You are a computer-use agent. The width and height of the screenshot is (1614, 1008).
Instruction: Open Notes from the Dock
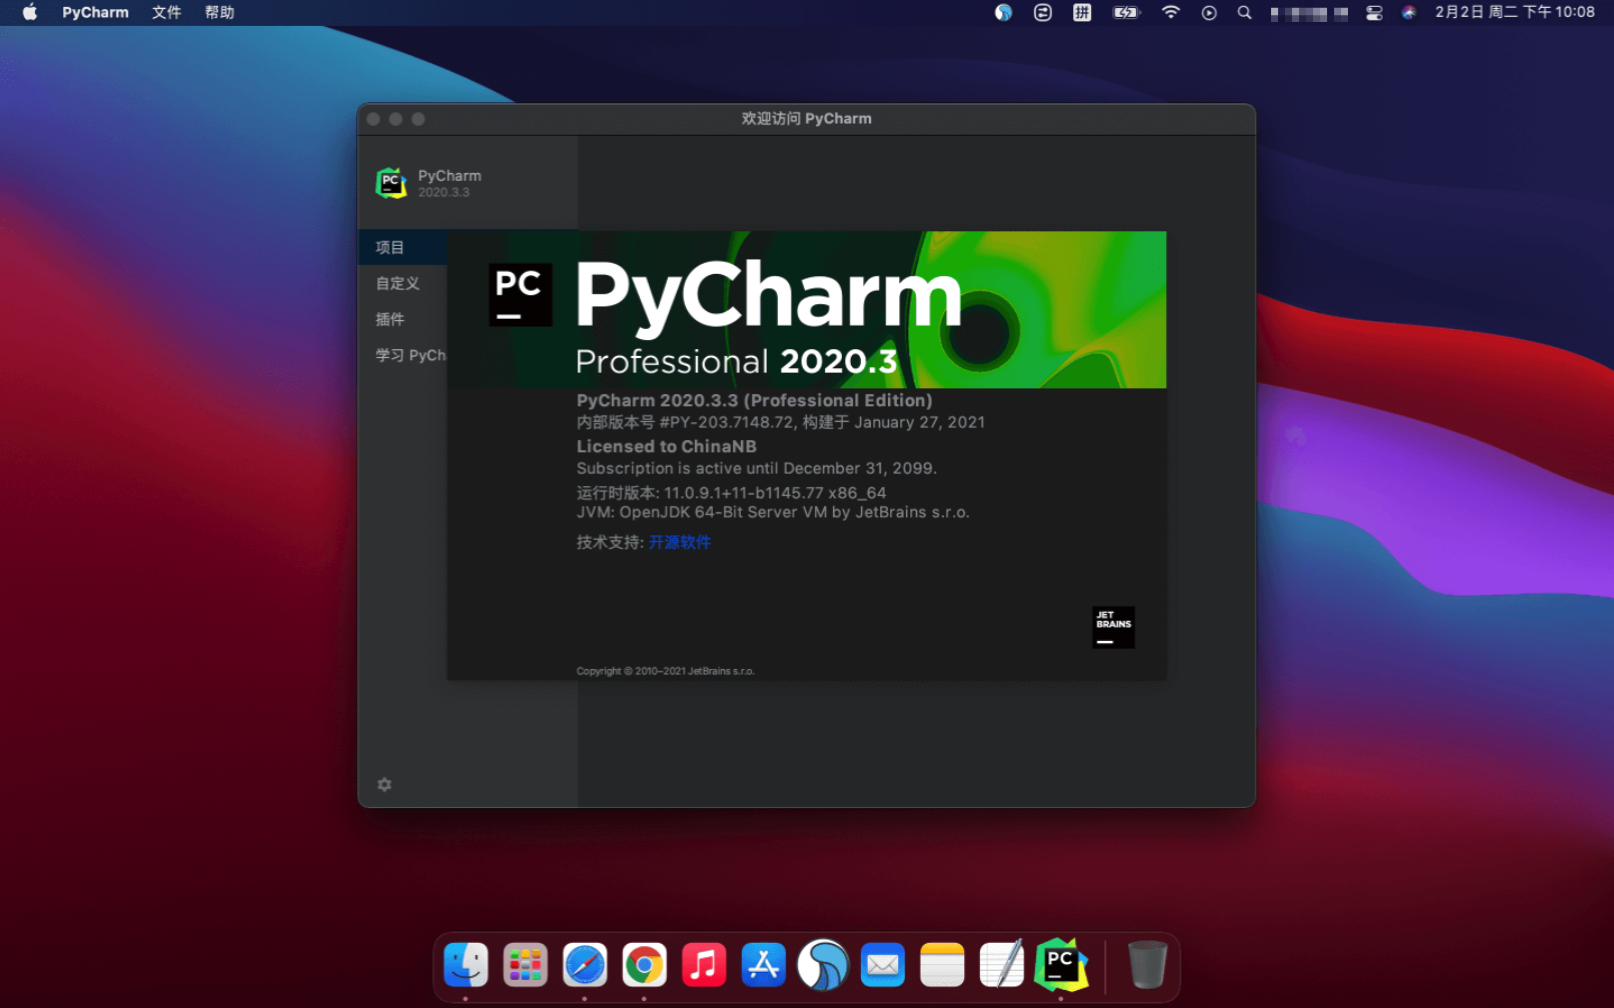[x=942, y=965]
